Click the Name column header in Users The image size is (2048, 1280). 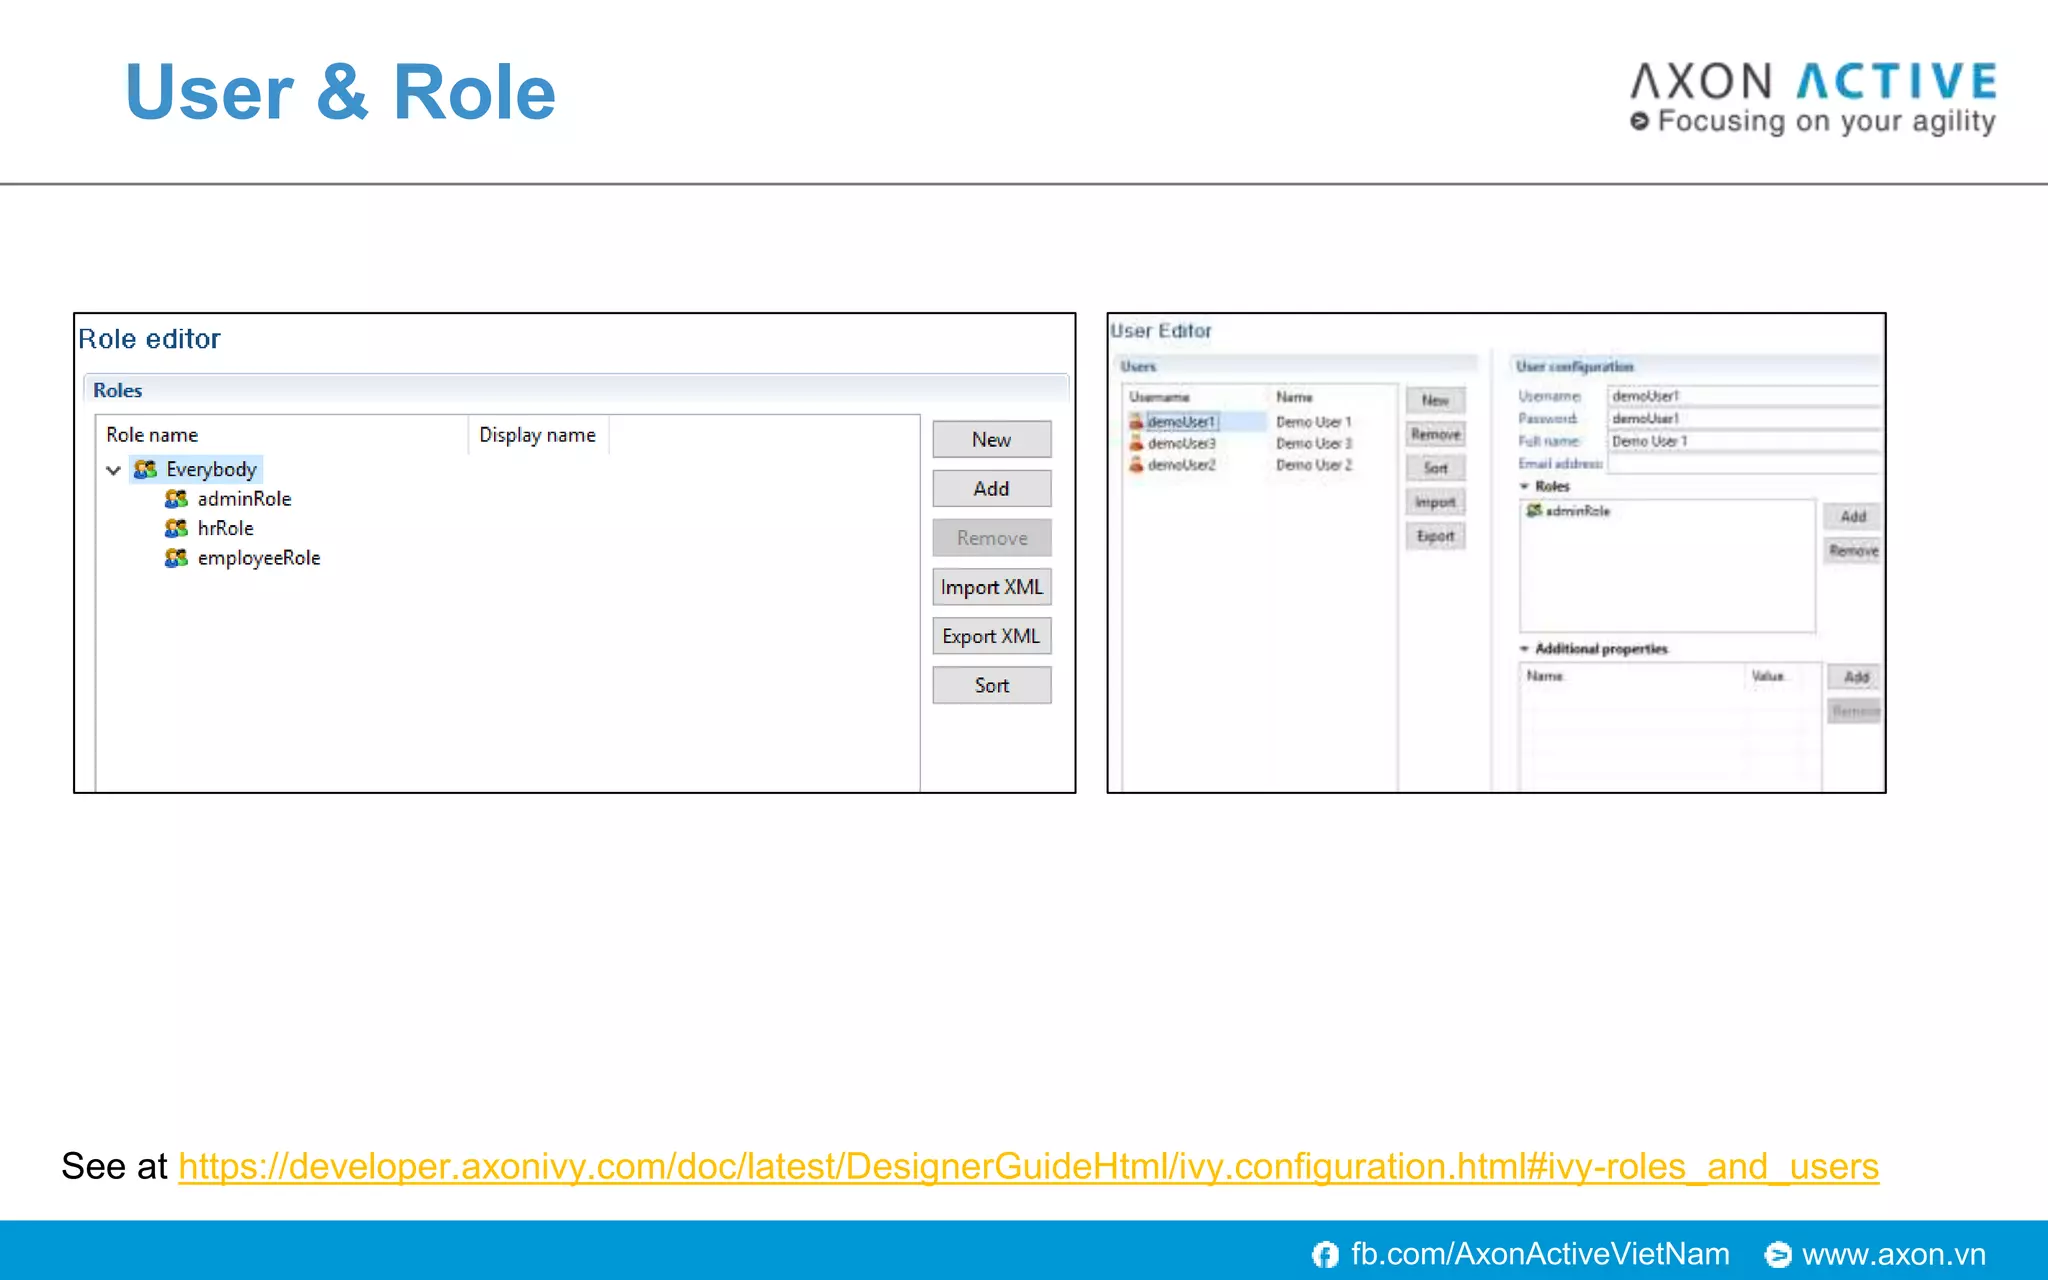coord(1334,397)
